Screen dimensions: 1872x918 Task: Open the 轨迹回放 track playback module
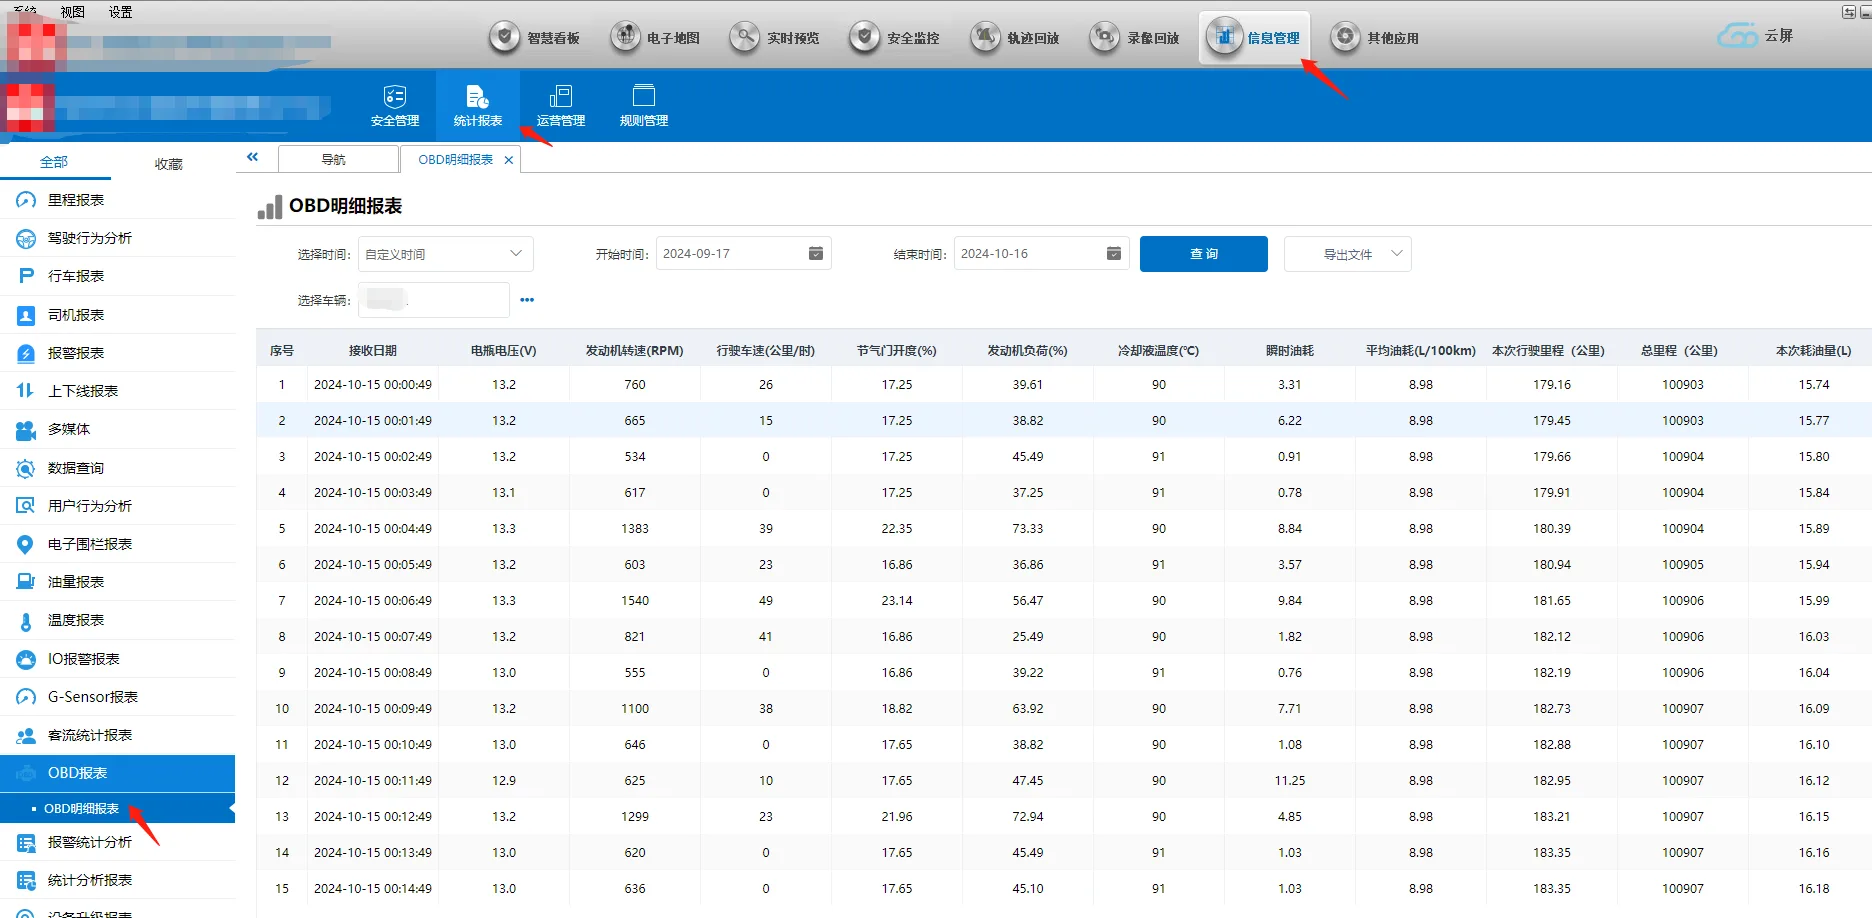tap(1015, 38)
